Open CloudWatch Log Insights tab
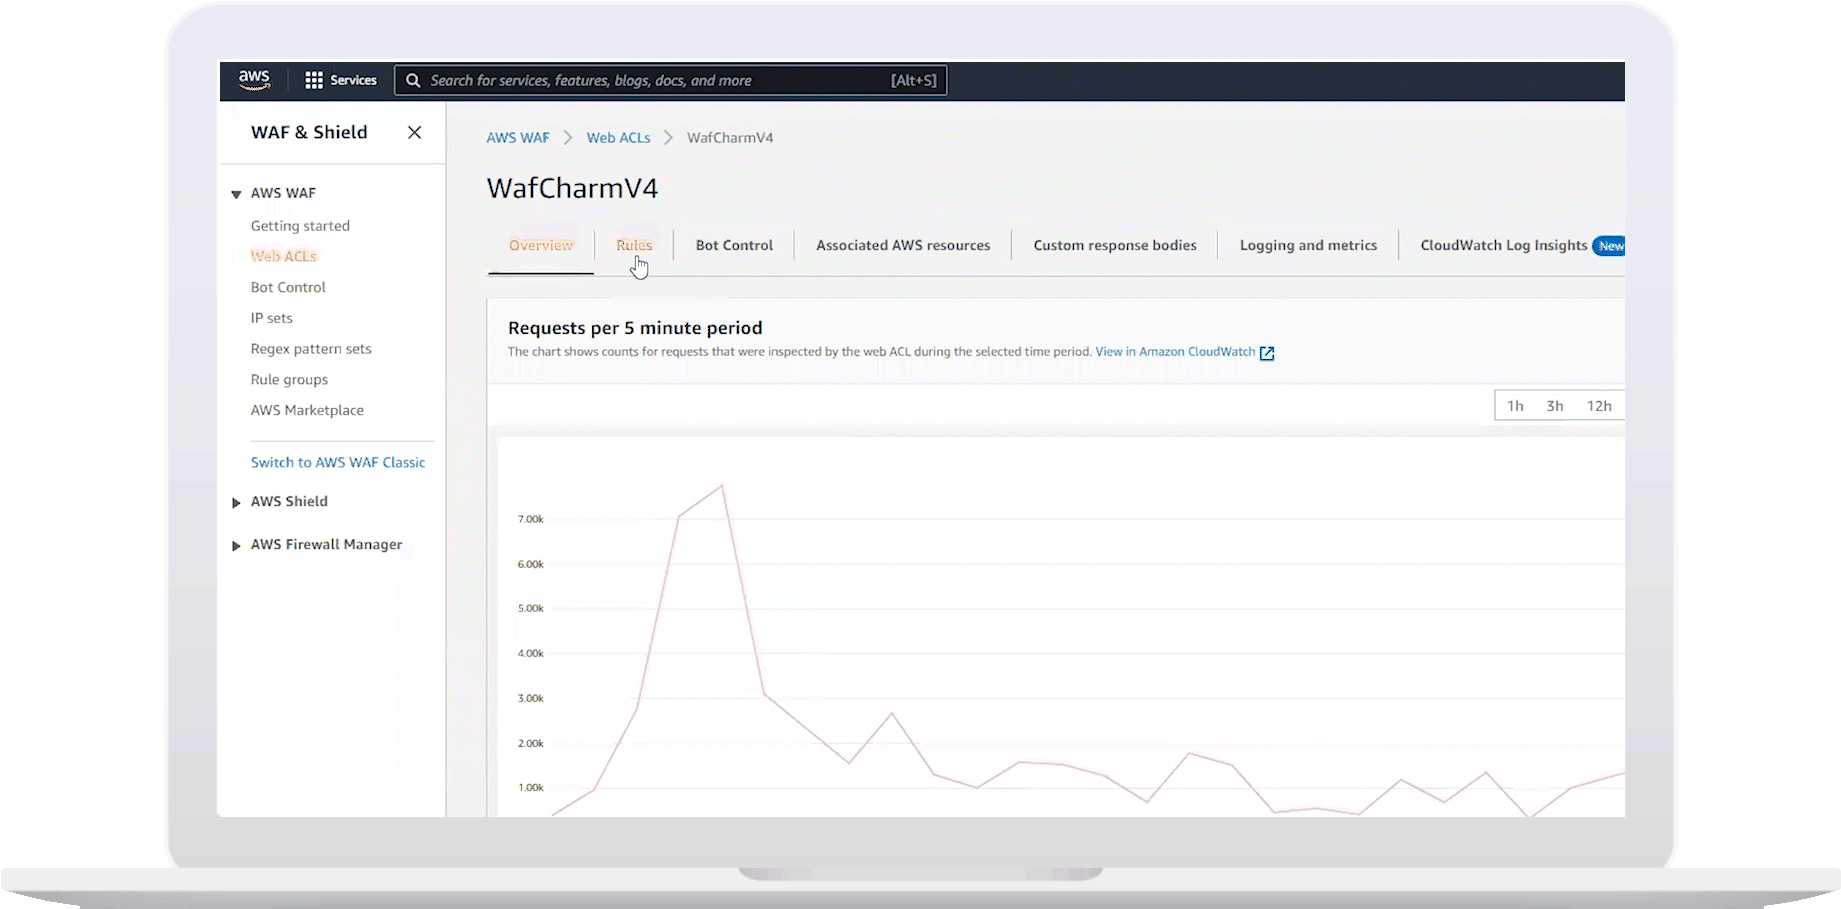The height and width of the screenshot is (909, 1841). (x=1504, y=245)
